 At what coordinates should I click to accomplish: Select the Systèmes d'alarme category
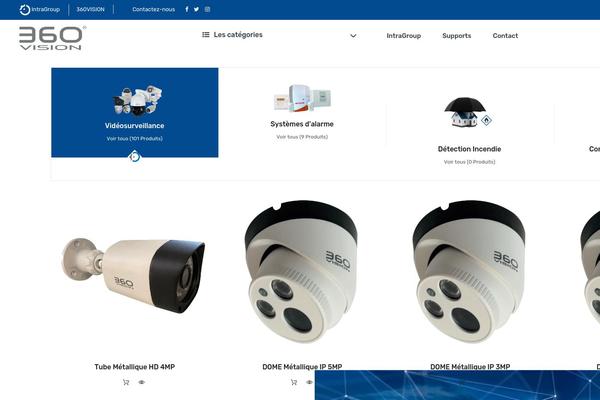[x=302, y=124]
